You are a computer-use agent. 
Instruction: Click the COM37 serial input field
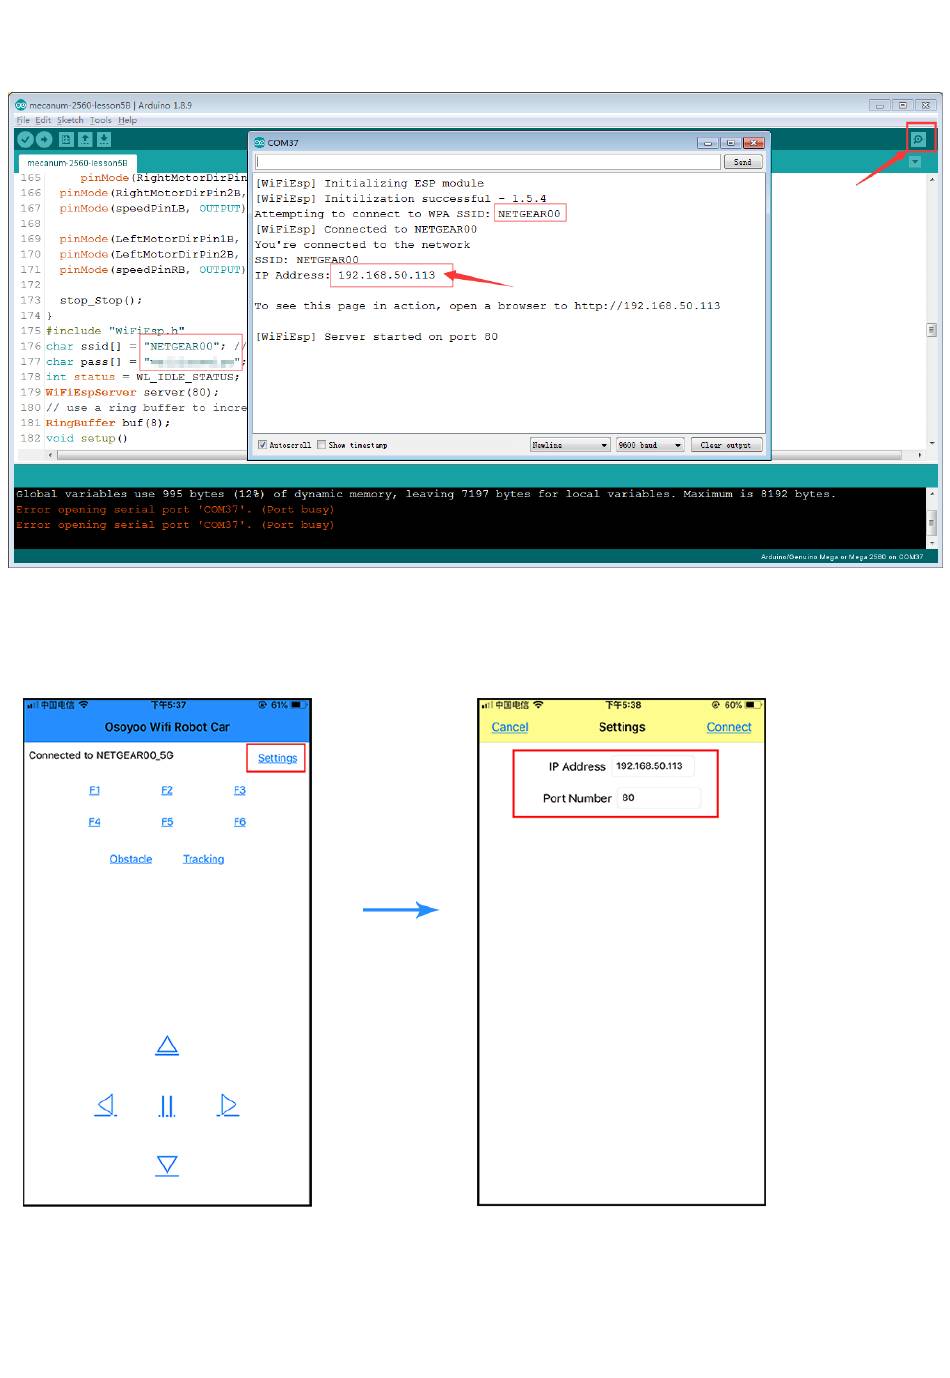coord(488,161)
